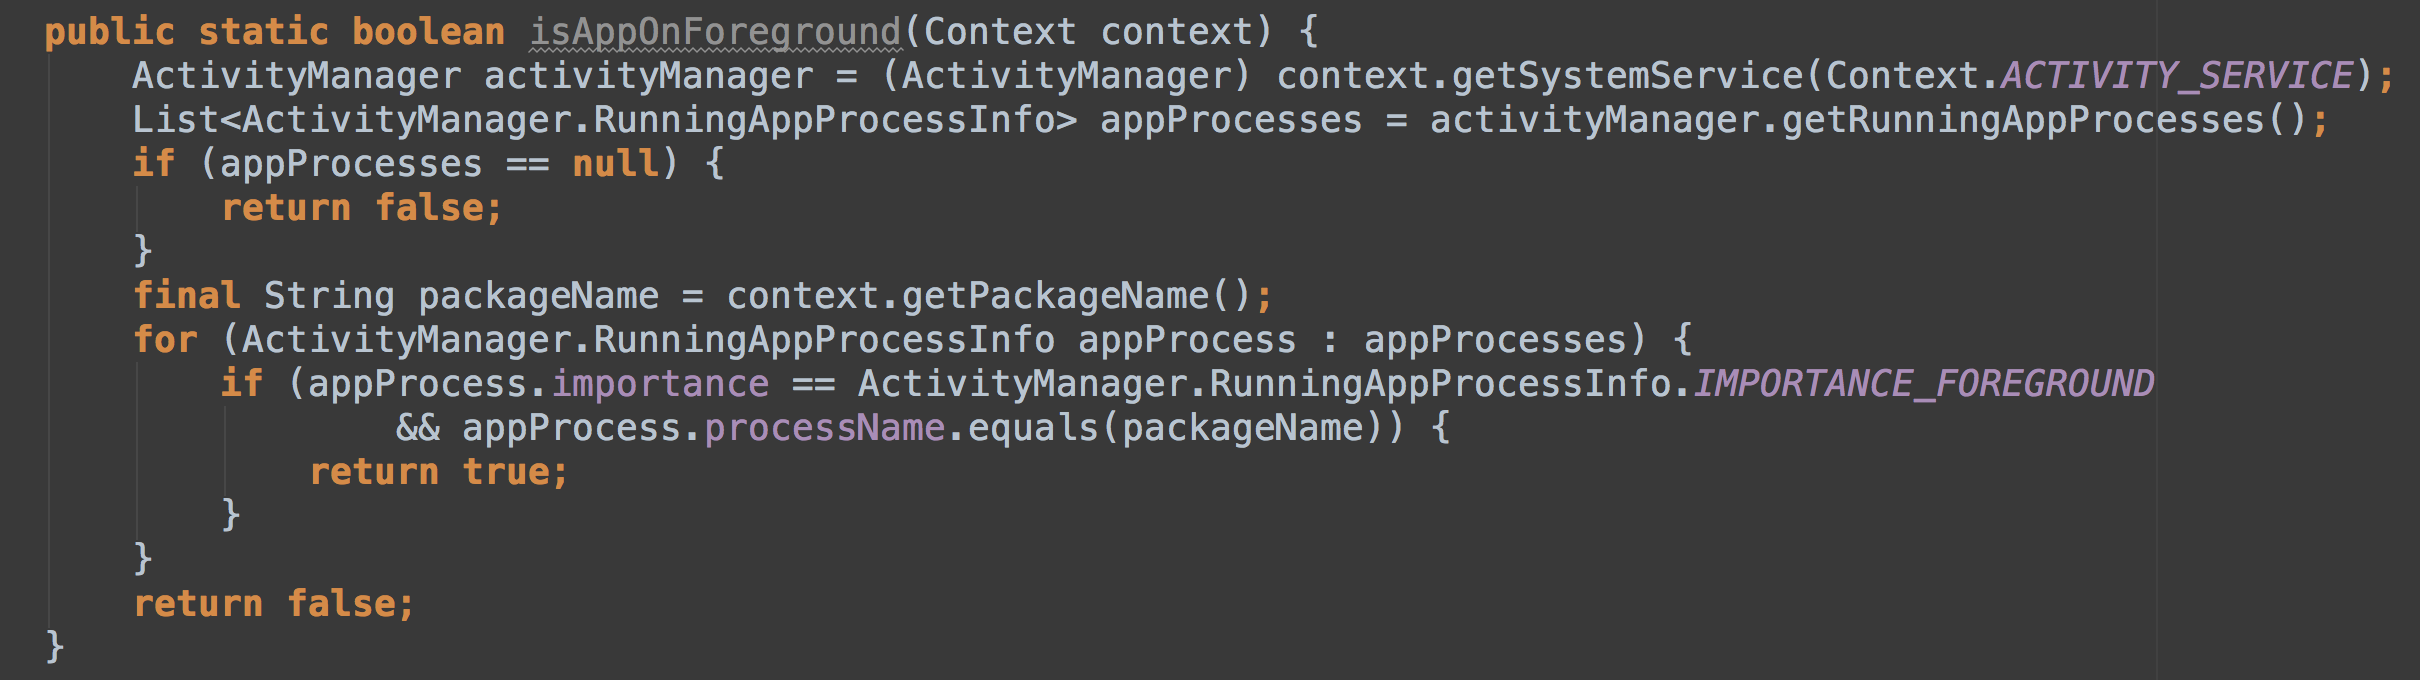The width and height of the screenshot is (2420, 680).
Task: Click the isAppOnForeground method name
Action: pyautogui.click(x=715, y=32)
